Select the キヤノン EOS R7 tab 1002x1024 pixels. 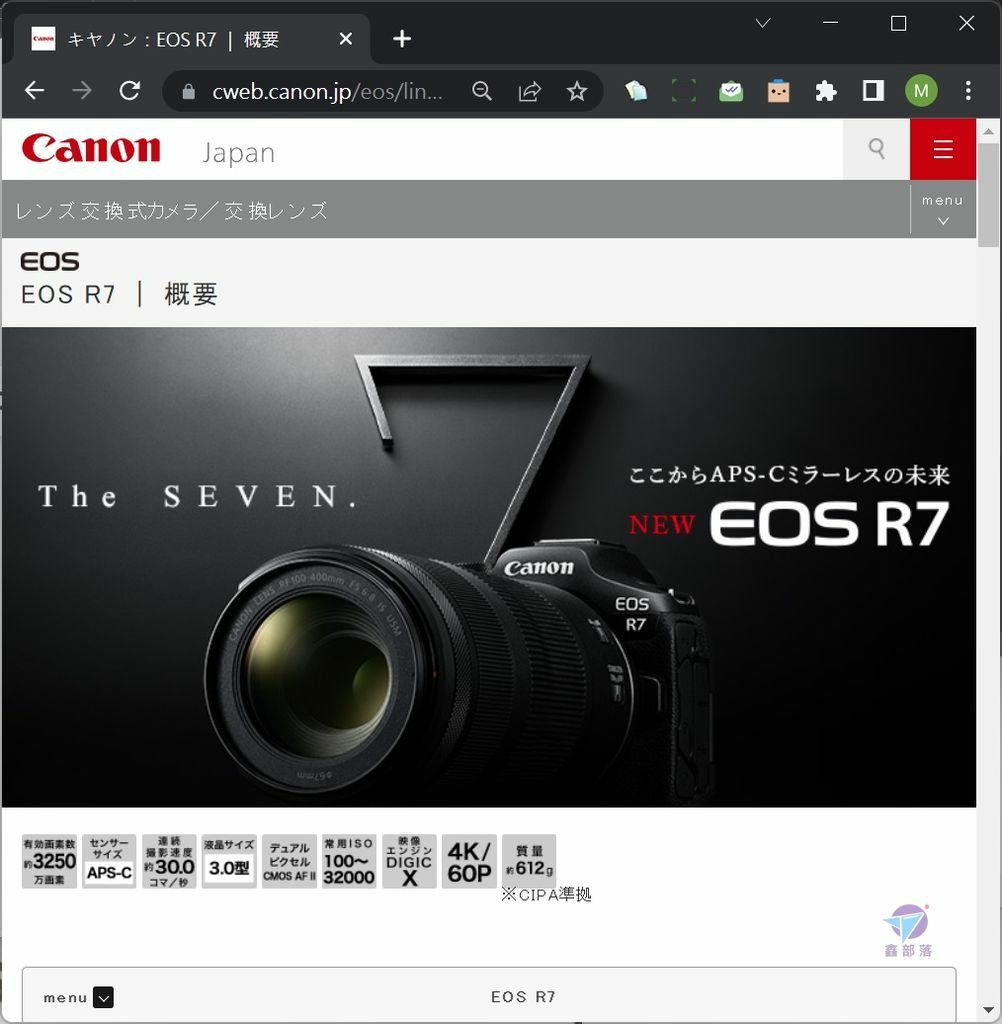pos(191,39)
